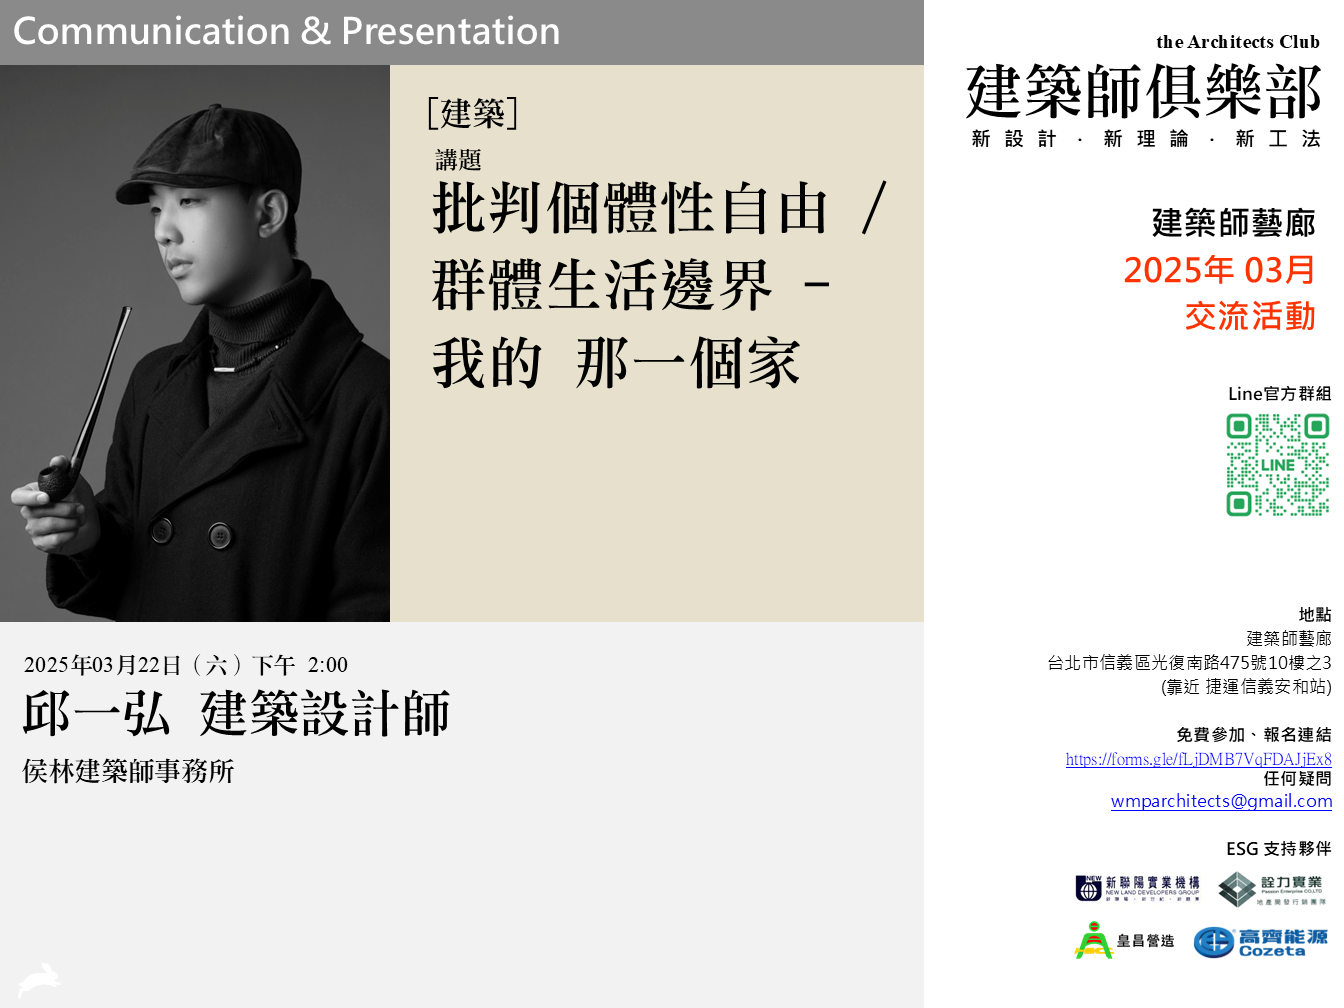Click the ESG 支持夥伴 heading

tap(1278, 849)
